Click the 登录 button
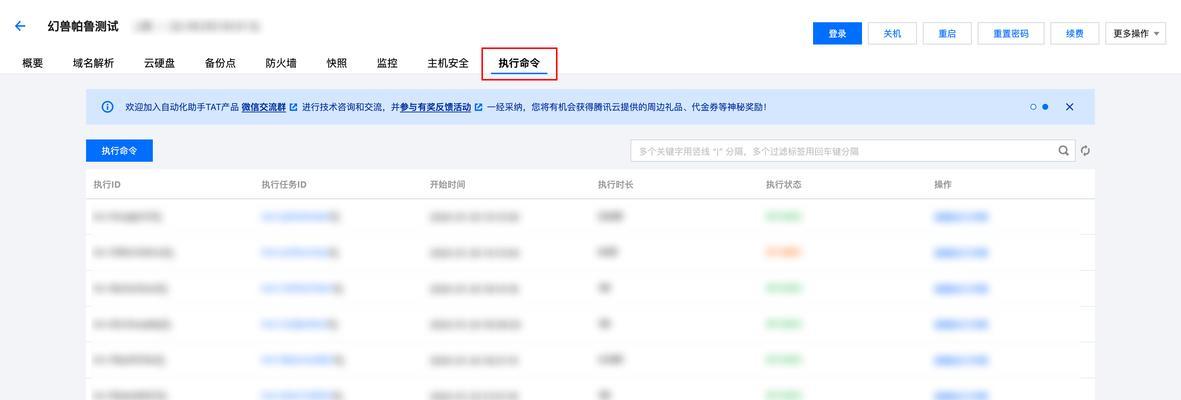 838,33
